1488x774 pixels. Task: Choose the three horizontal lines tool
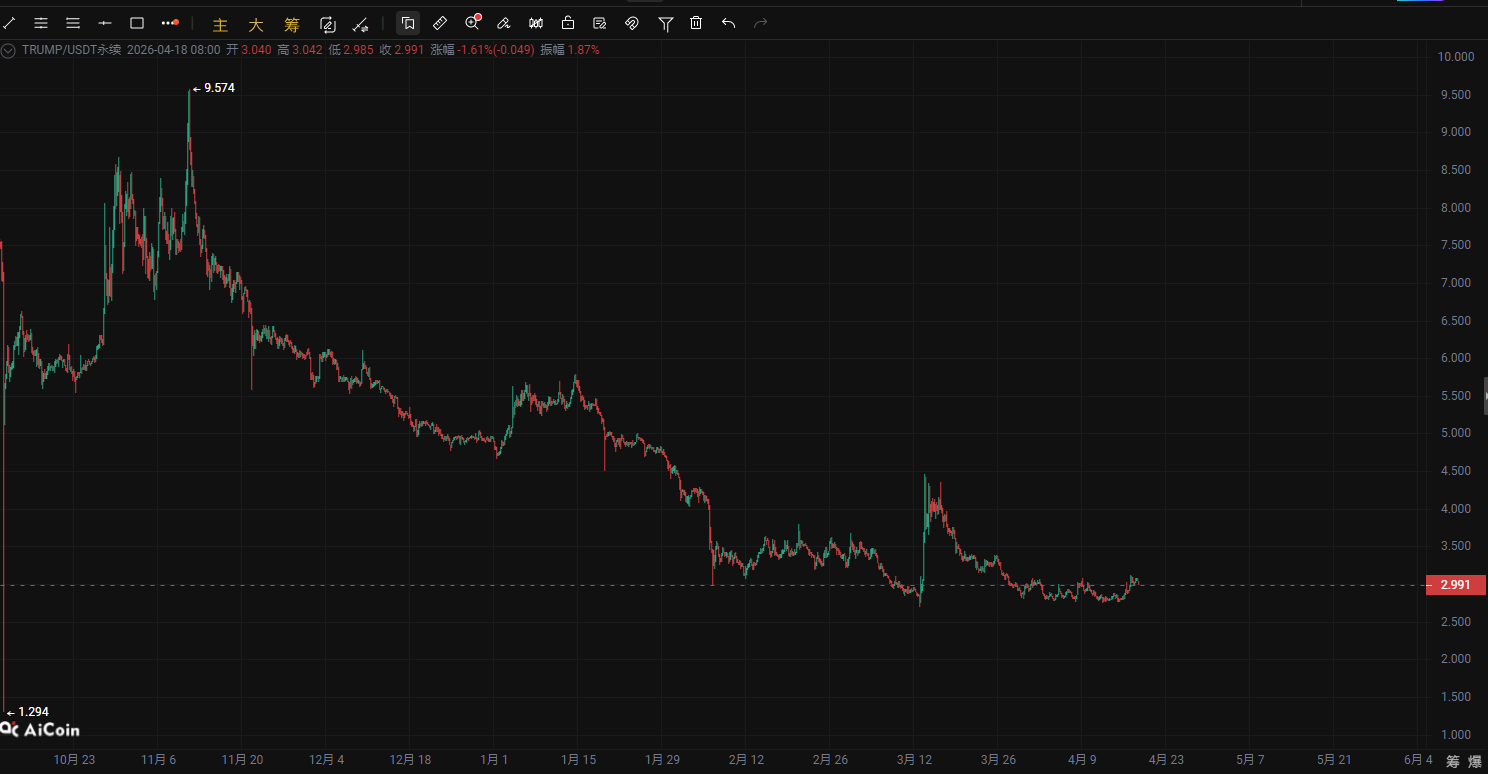(73, 22)
